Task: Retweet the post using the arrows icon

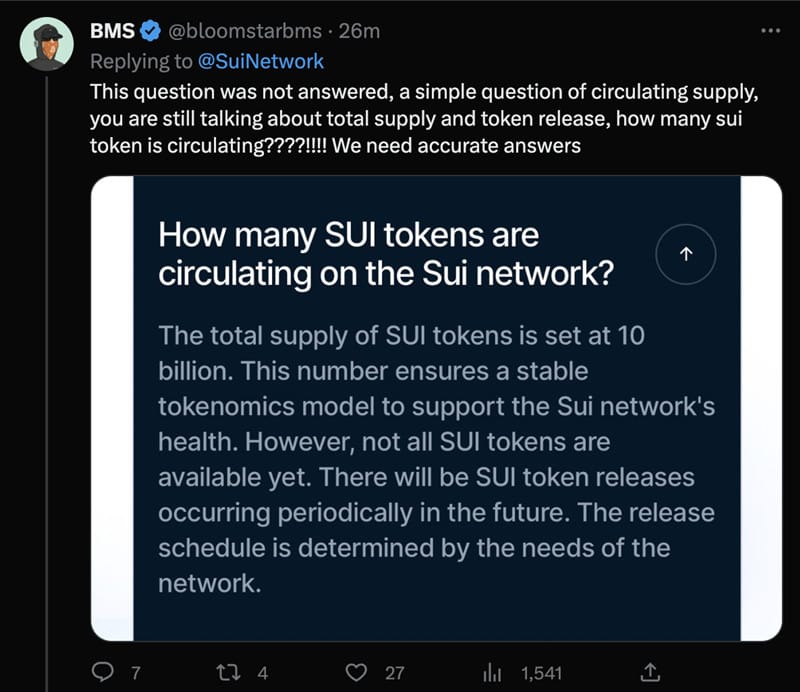Action: tap(228, 673)
